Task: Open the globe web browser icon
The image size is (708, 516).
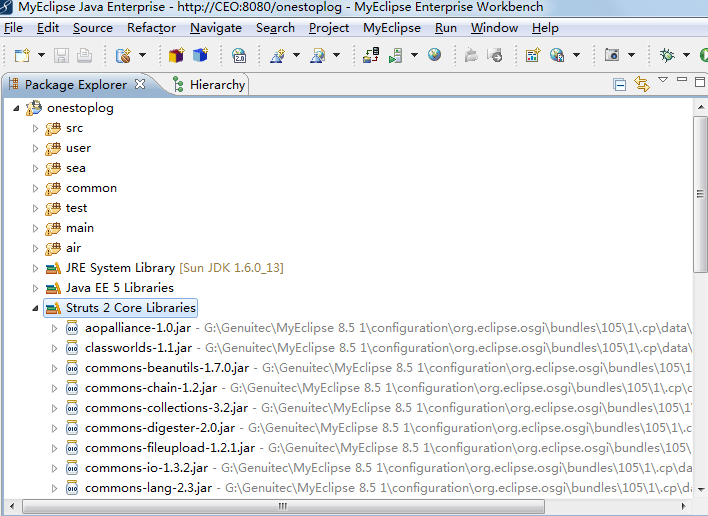Action: click(x=434, y=55)
